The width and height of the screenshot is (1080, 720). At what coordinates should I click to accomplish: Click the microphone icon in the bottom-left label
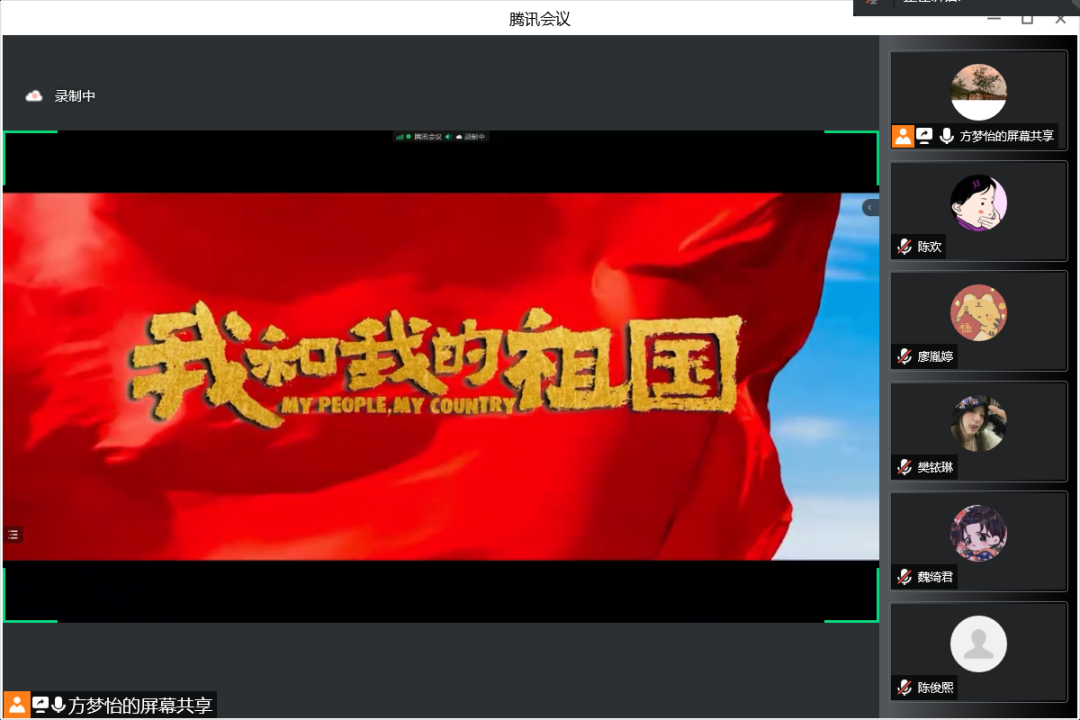pos(58,705)
